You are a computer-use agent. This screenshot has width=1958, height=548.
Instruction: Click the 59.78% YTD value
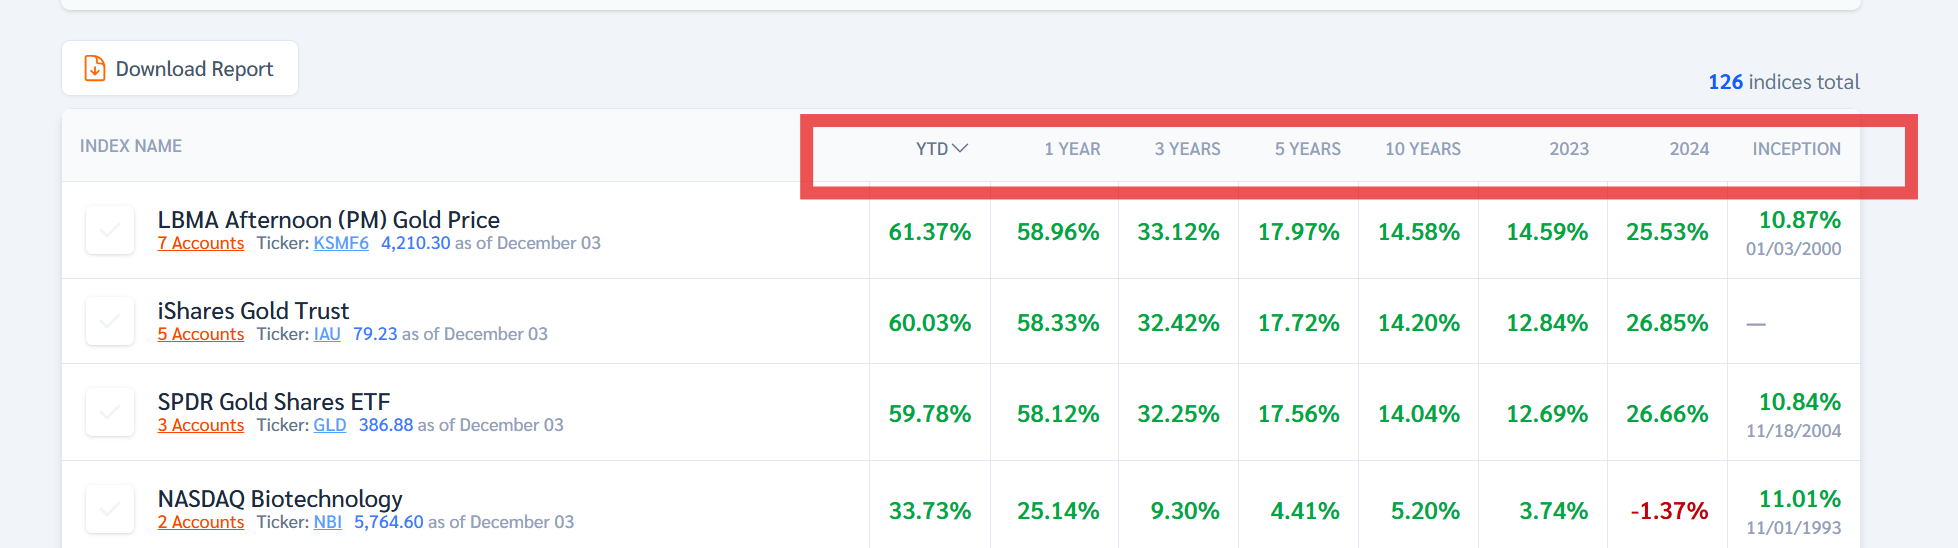tap(930, 414)
